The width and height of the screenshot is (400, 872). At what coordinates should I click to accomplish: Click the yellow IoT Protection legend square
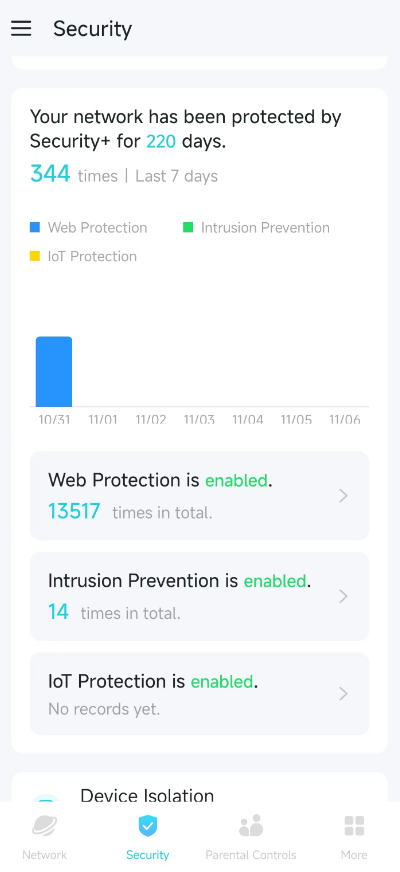tap(35, 256)
